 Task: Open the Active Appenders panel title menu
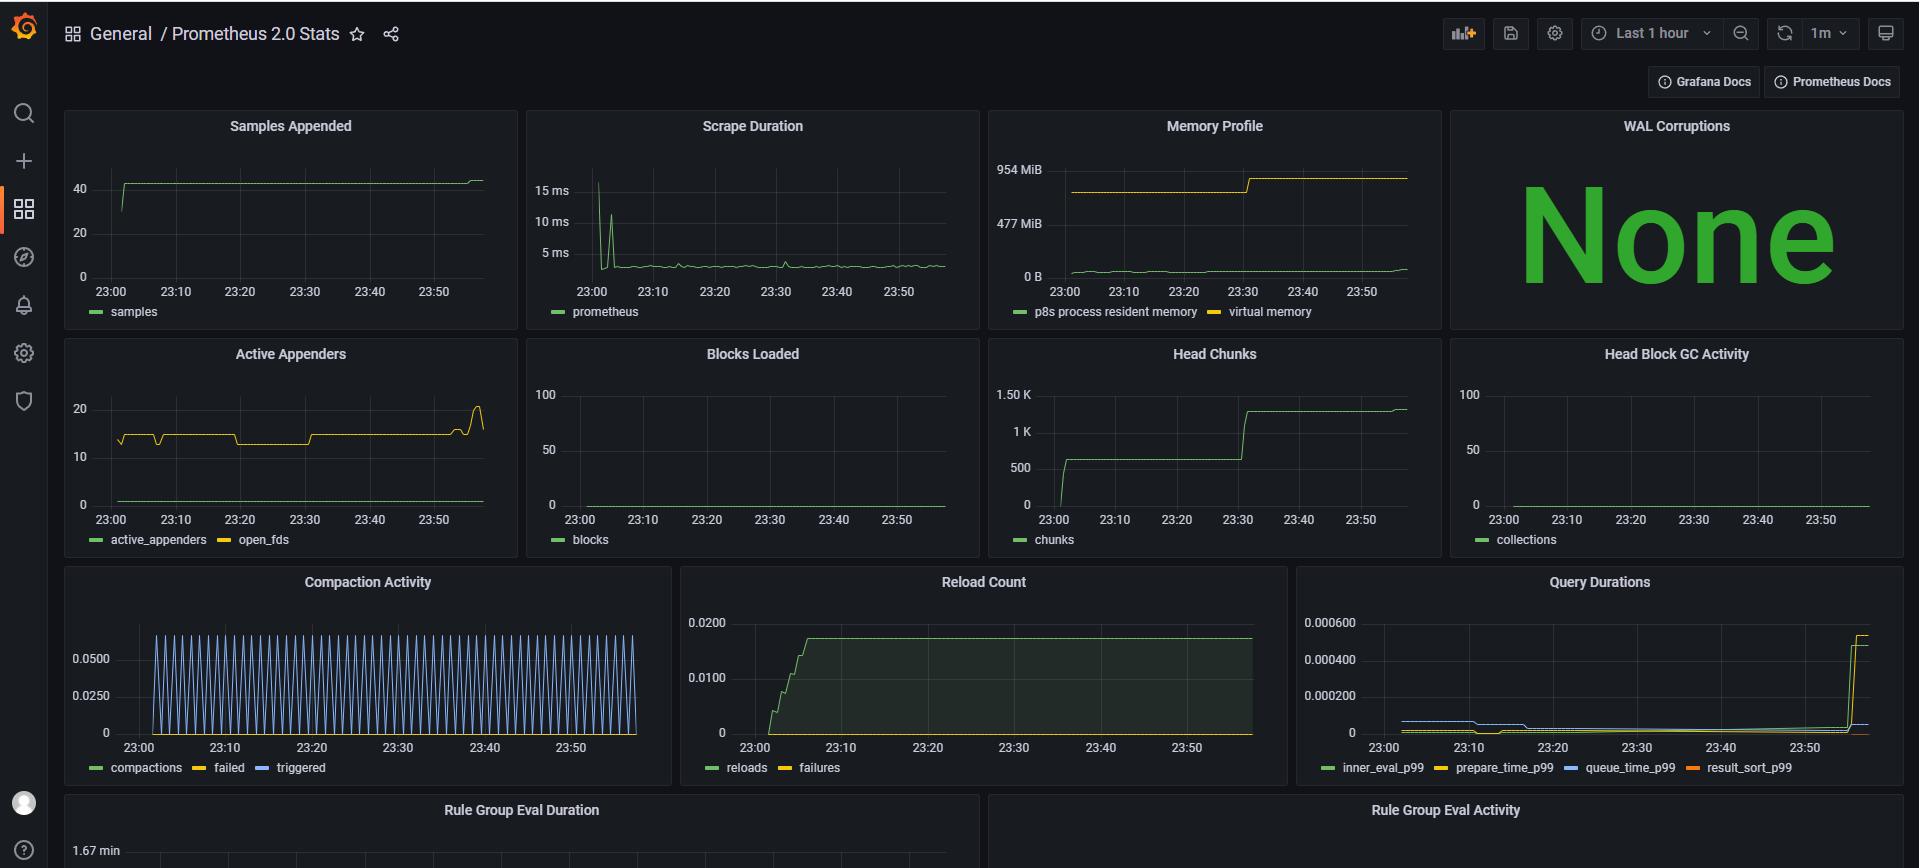pos(291,354)
